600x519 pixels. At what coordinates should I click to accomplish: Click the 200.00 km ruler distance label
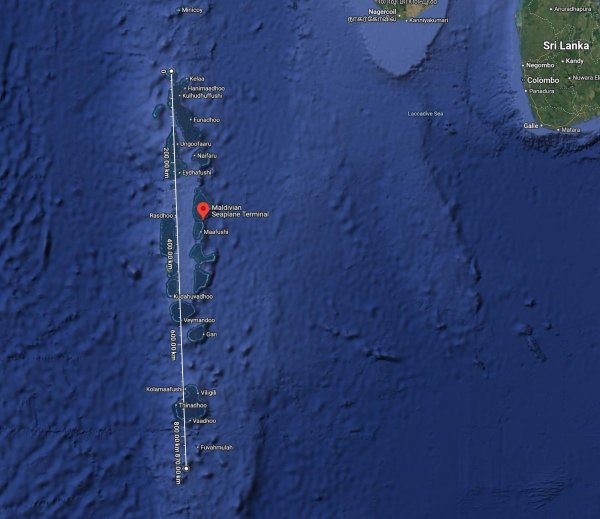(166, 163)
